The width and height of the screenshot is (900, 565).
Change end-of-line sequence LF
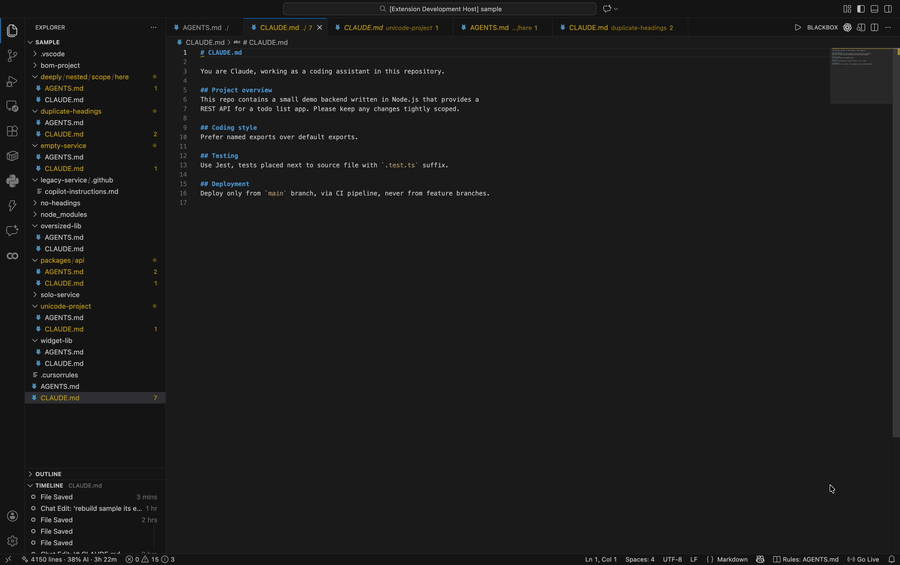pyautogui.click(x=693, y=559)
